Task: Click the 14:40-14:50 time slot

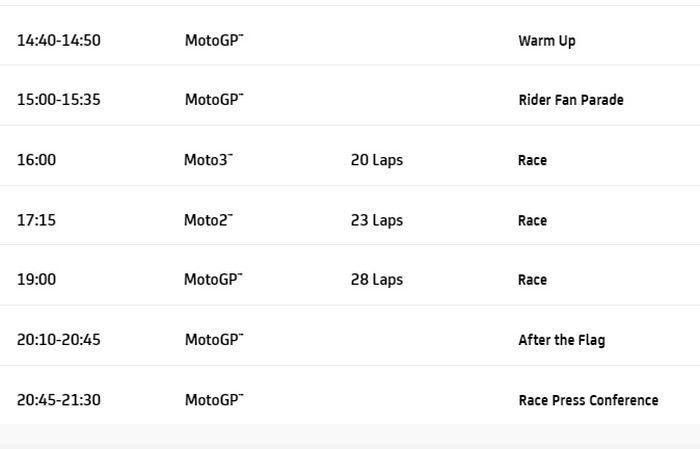Action: coord(59,41)
